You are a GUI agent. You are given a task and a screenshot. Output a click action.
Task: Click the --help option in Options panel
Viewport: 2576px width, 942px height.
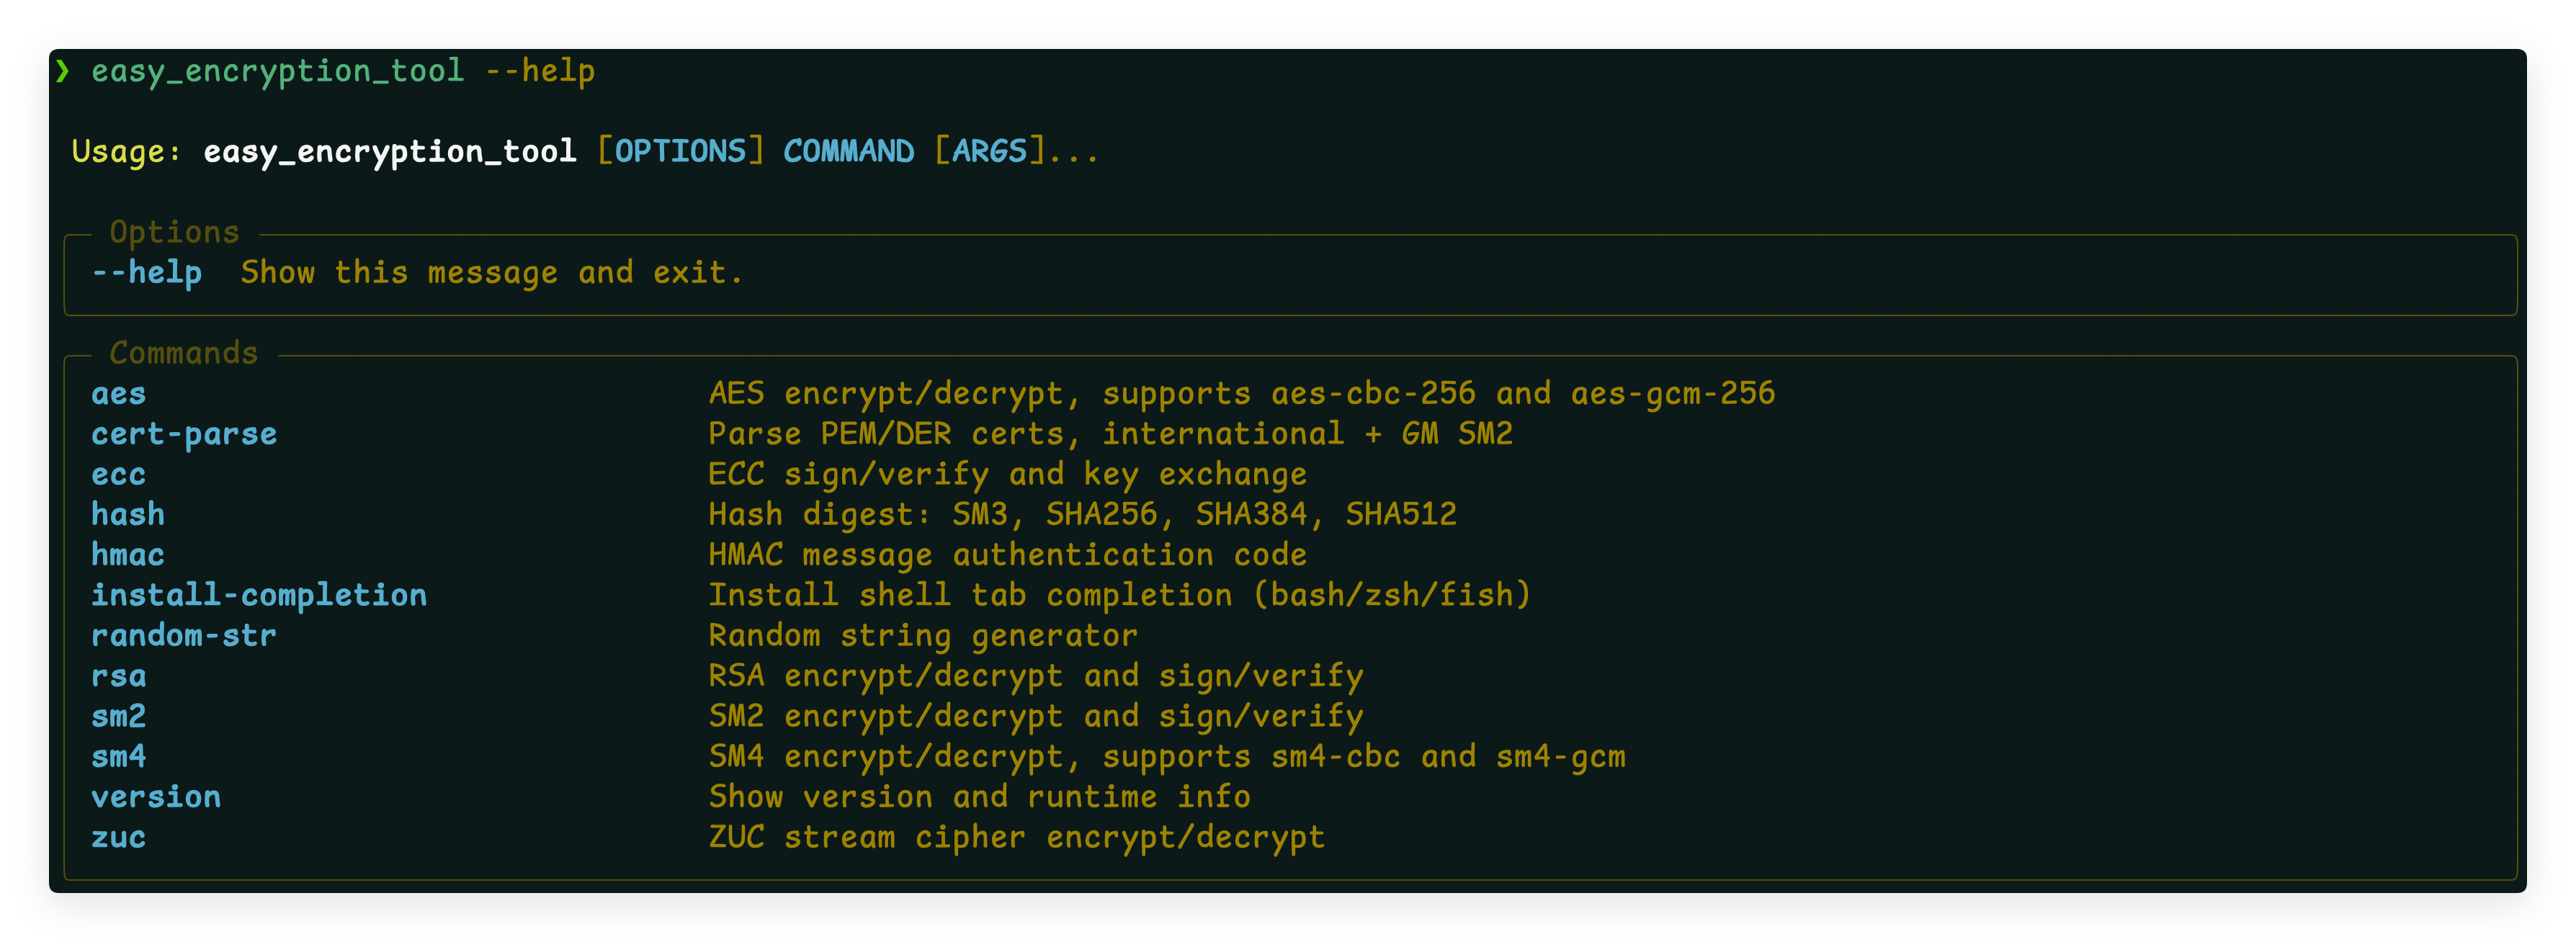click(147, 273)
